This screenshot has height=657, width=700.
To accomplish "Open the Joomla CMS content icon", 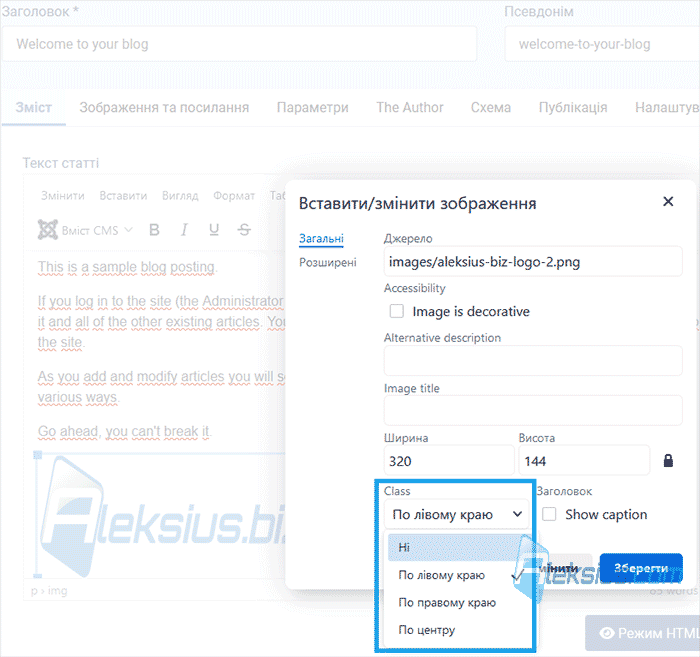I will point(47,230).
